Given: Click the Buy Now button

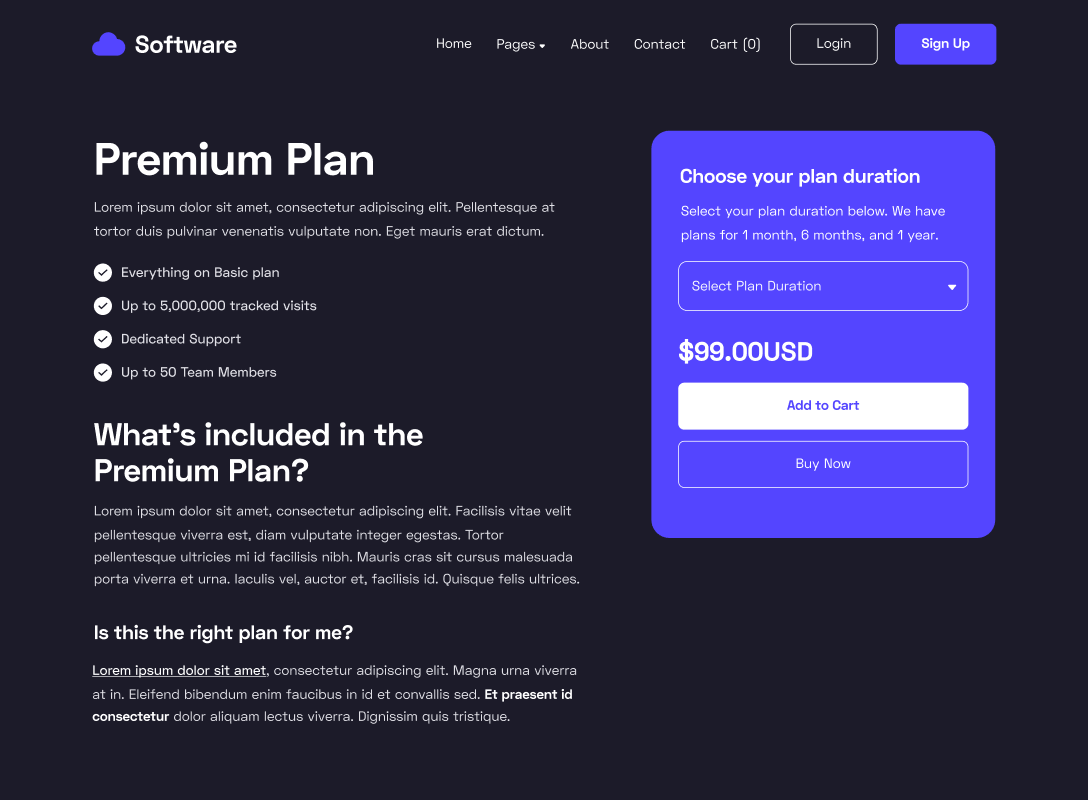Looking at the screenshot, I should (823, 464).
